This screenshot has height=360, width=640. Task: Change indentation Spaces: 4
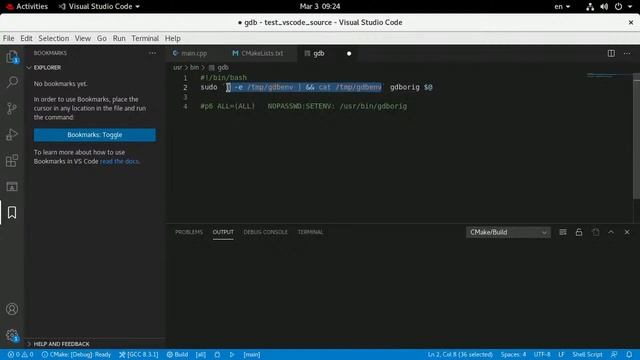click(513, 355)
